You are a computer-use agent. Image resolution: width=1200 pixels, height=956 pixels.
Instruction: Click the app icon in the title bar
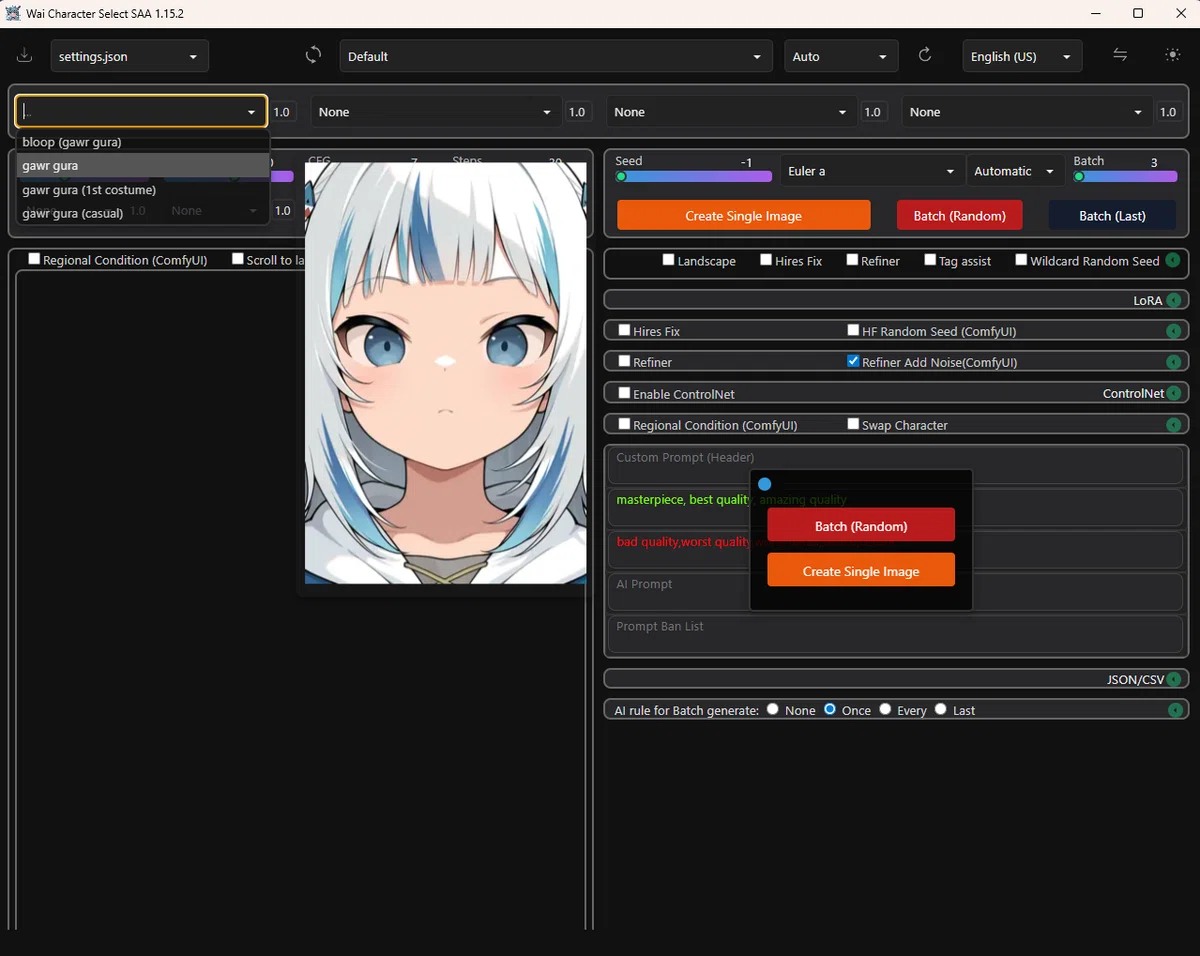coord(14,14)
